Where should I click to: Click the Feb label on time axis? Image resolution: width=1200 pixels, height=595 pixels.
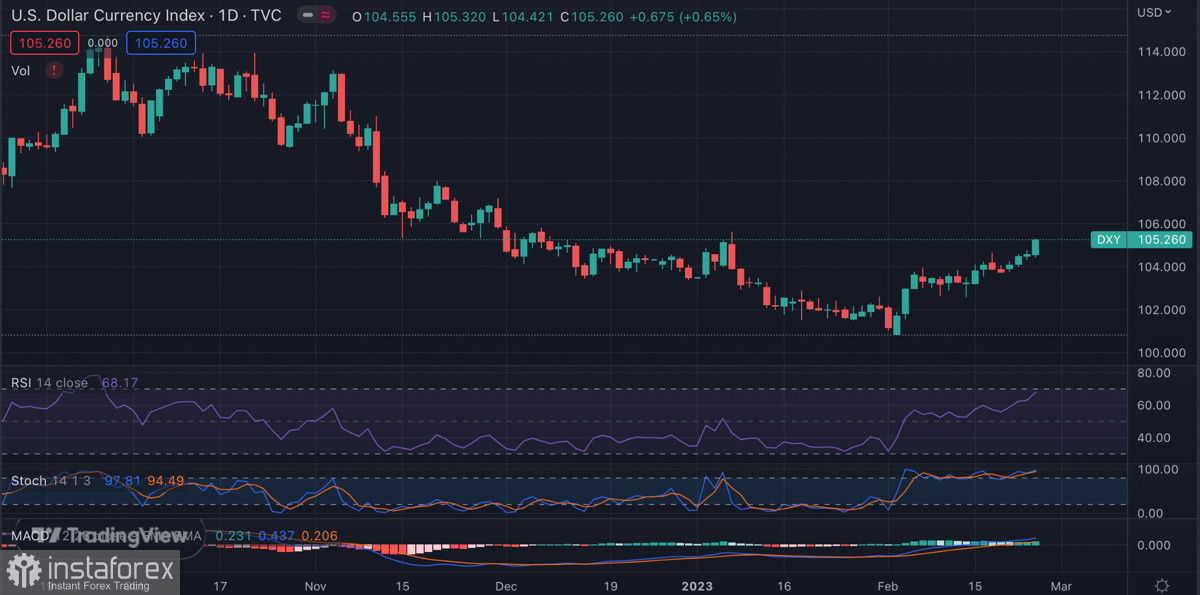click(x=887, y=586)
